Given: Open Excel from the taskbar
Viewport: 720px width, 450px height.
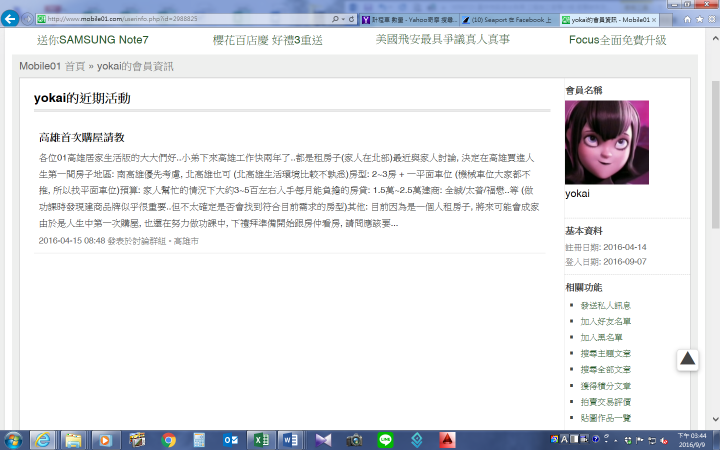Looking at the screenshot, I should click(x=261, y=440).
